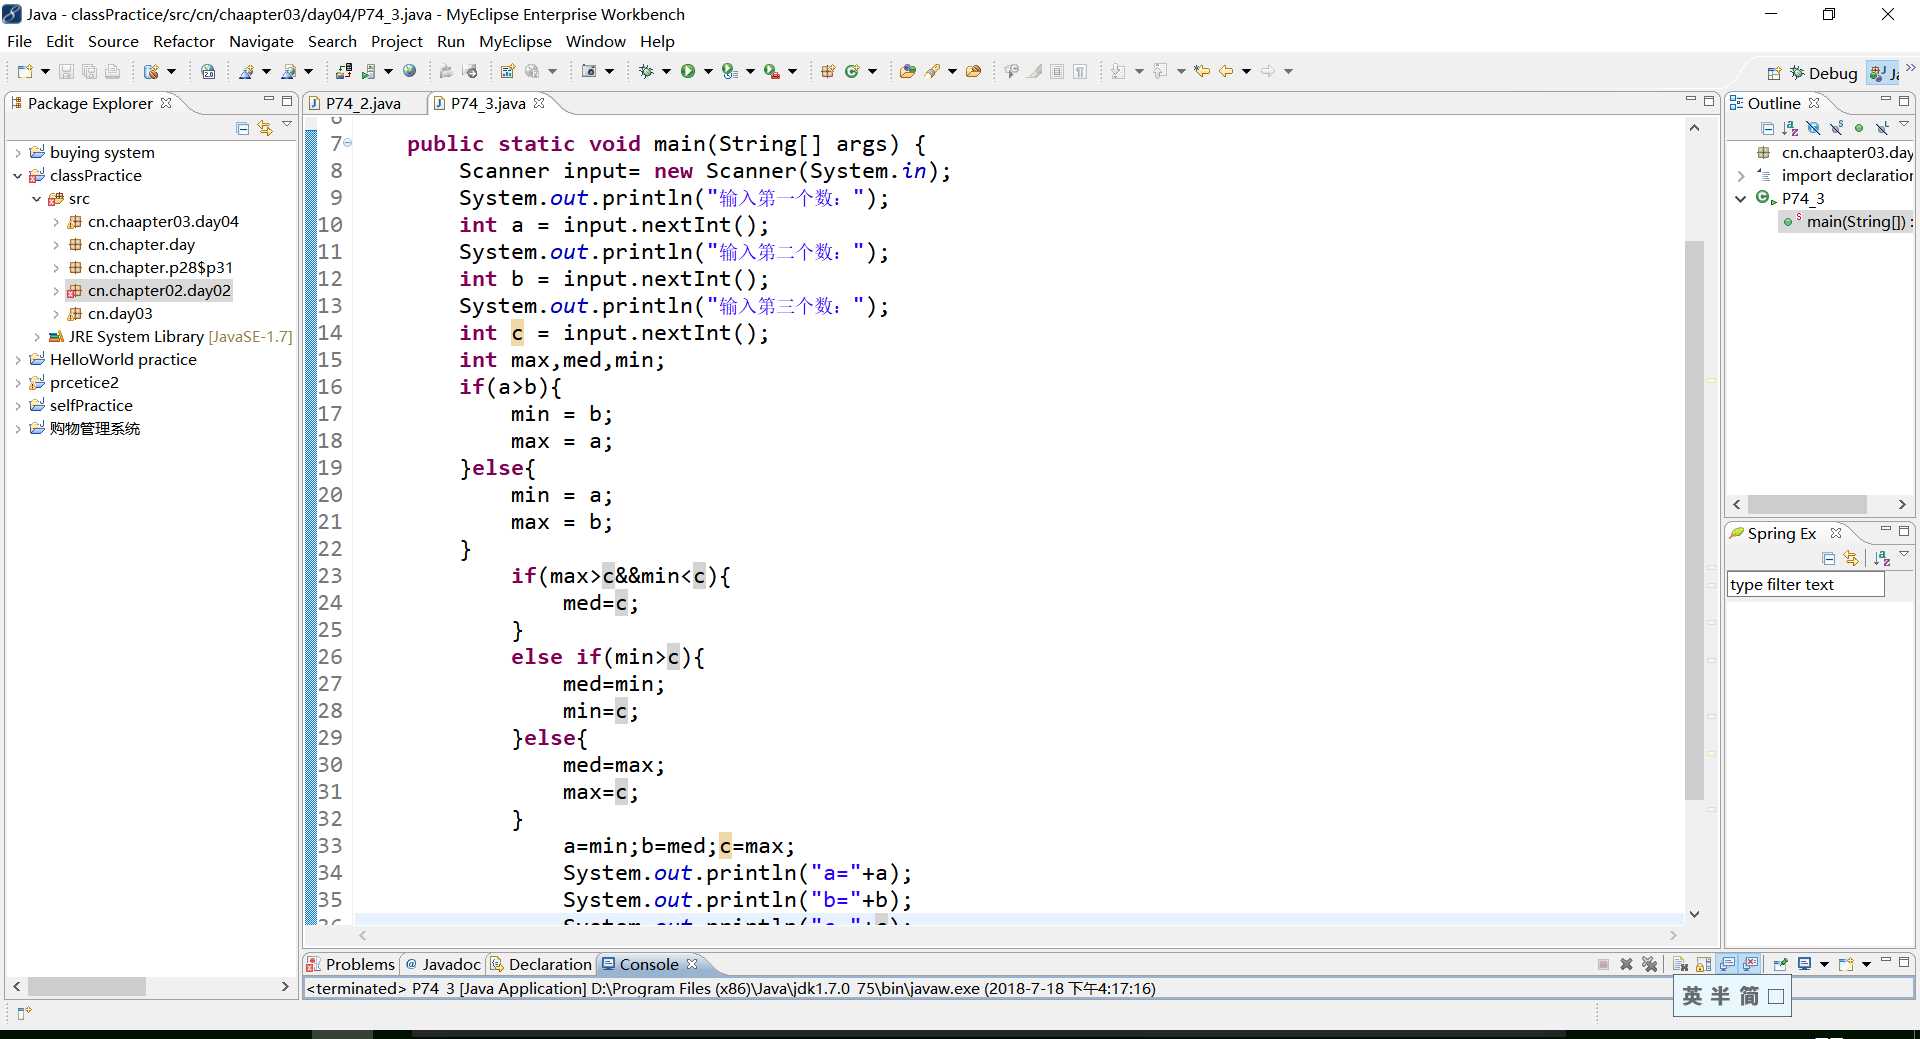
Task: Click the Last Edit Location arrow icon
Action: pyautogui.click(x=1203, y=71)
